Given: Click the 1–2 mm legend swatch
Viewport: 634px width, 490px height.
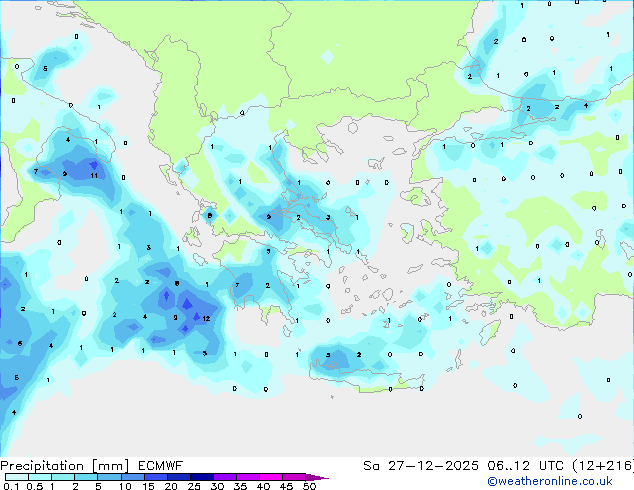Looking at the screenshot, I should coord(63,477).
